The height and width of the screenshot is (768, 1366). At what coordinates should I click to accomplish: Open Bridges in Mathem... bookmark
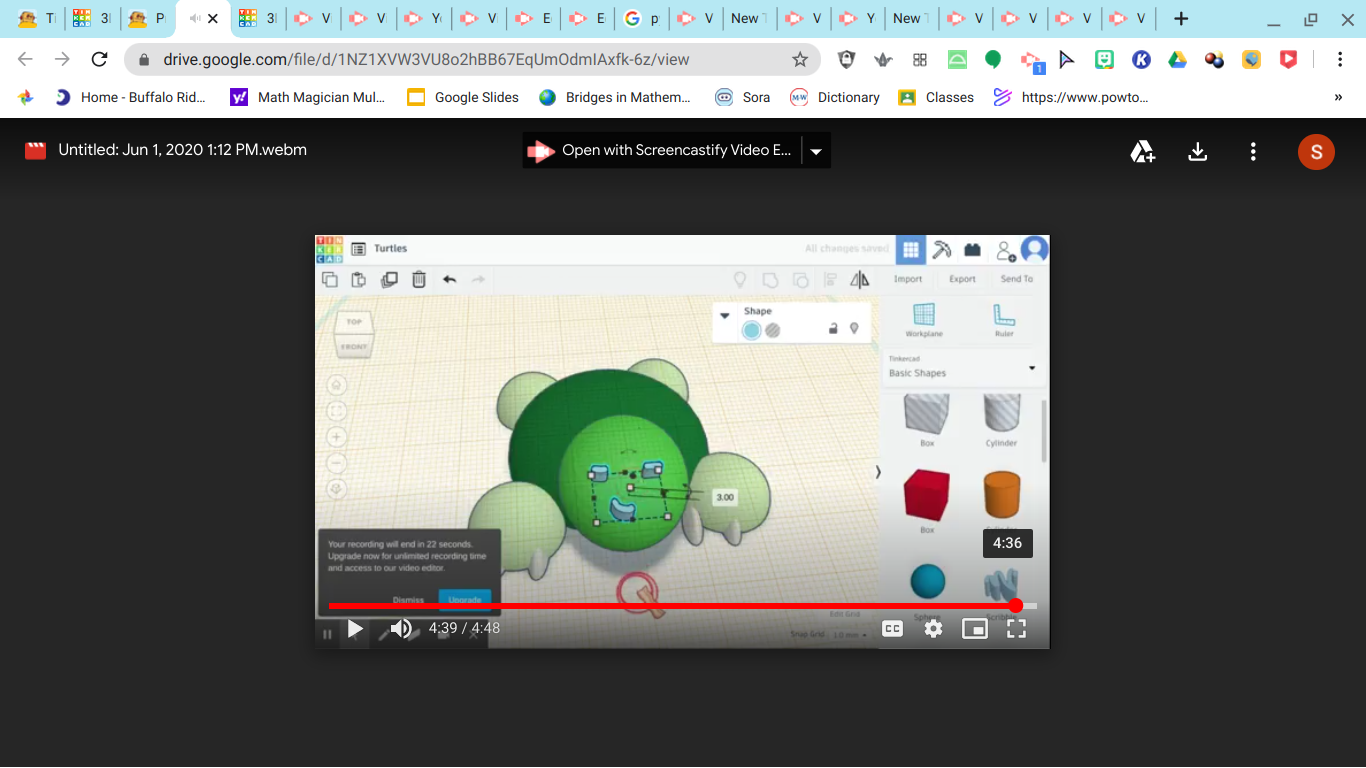point(615,97)
